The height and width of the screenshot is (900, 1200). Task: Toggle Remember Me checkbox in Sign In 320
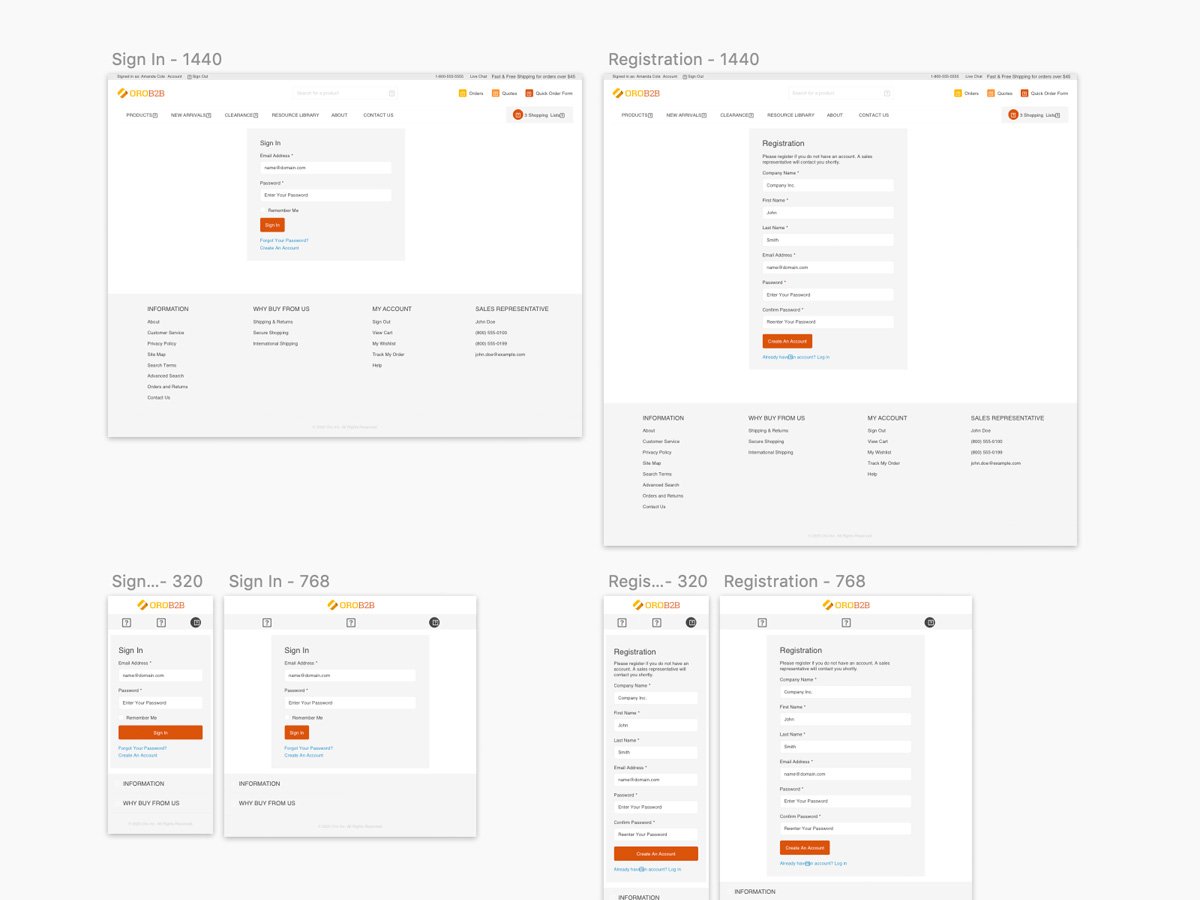(122, 718)
